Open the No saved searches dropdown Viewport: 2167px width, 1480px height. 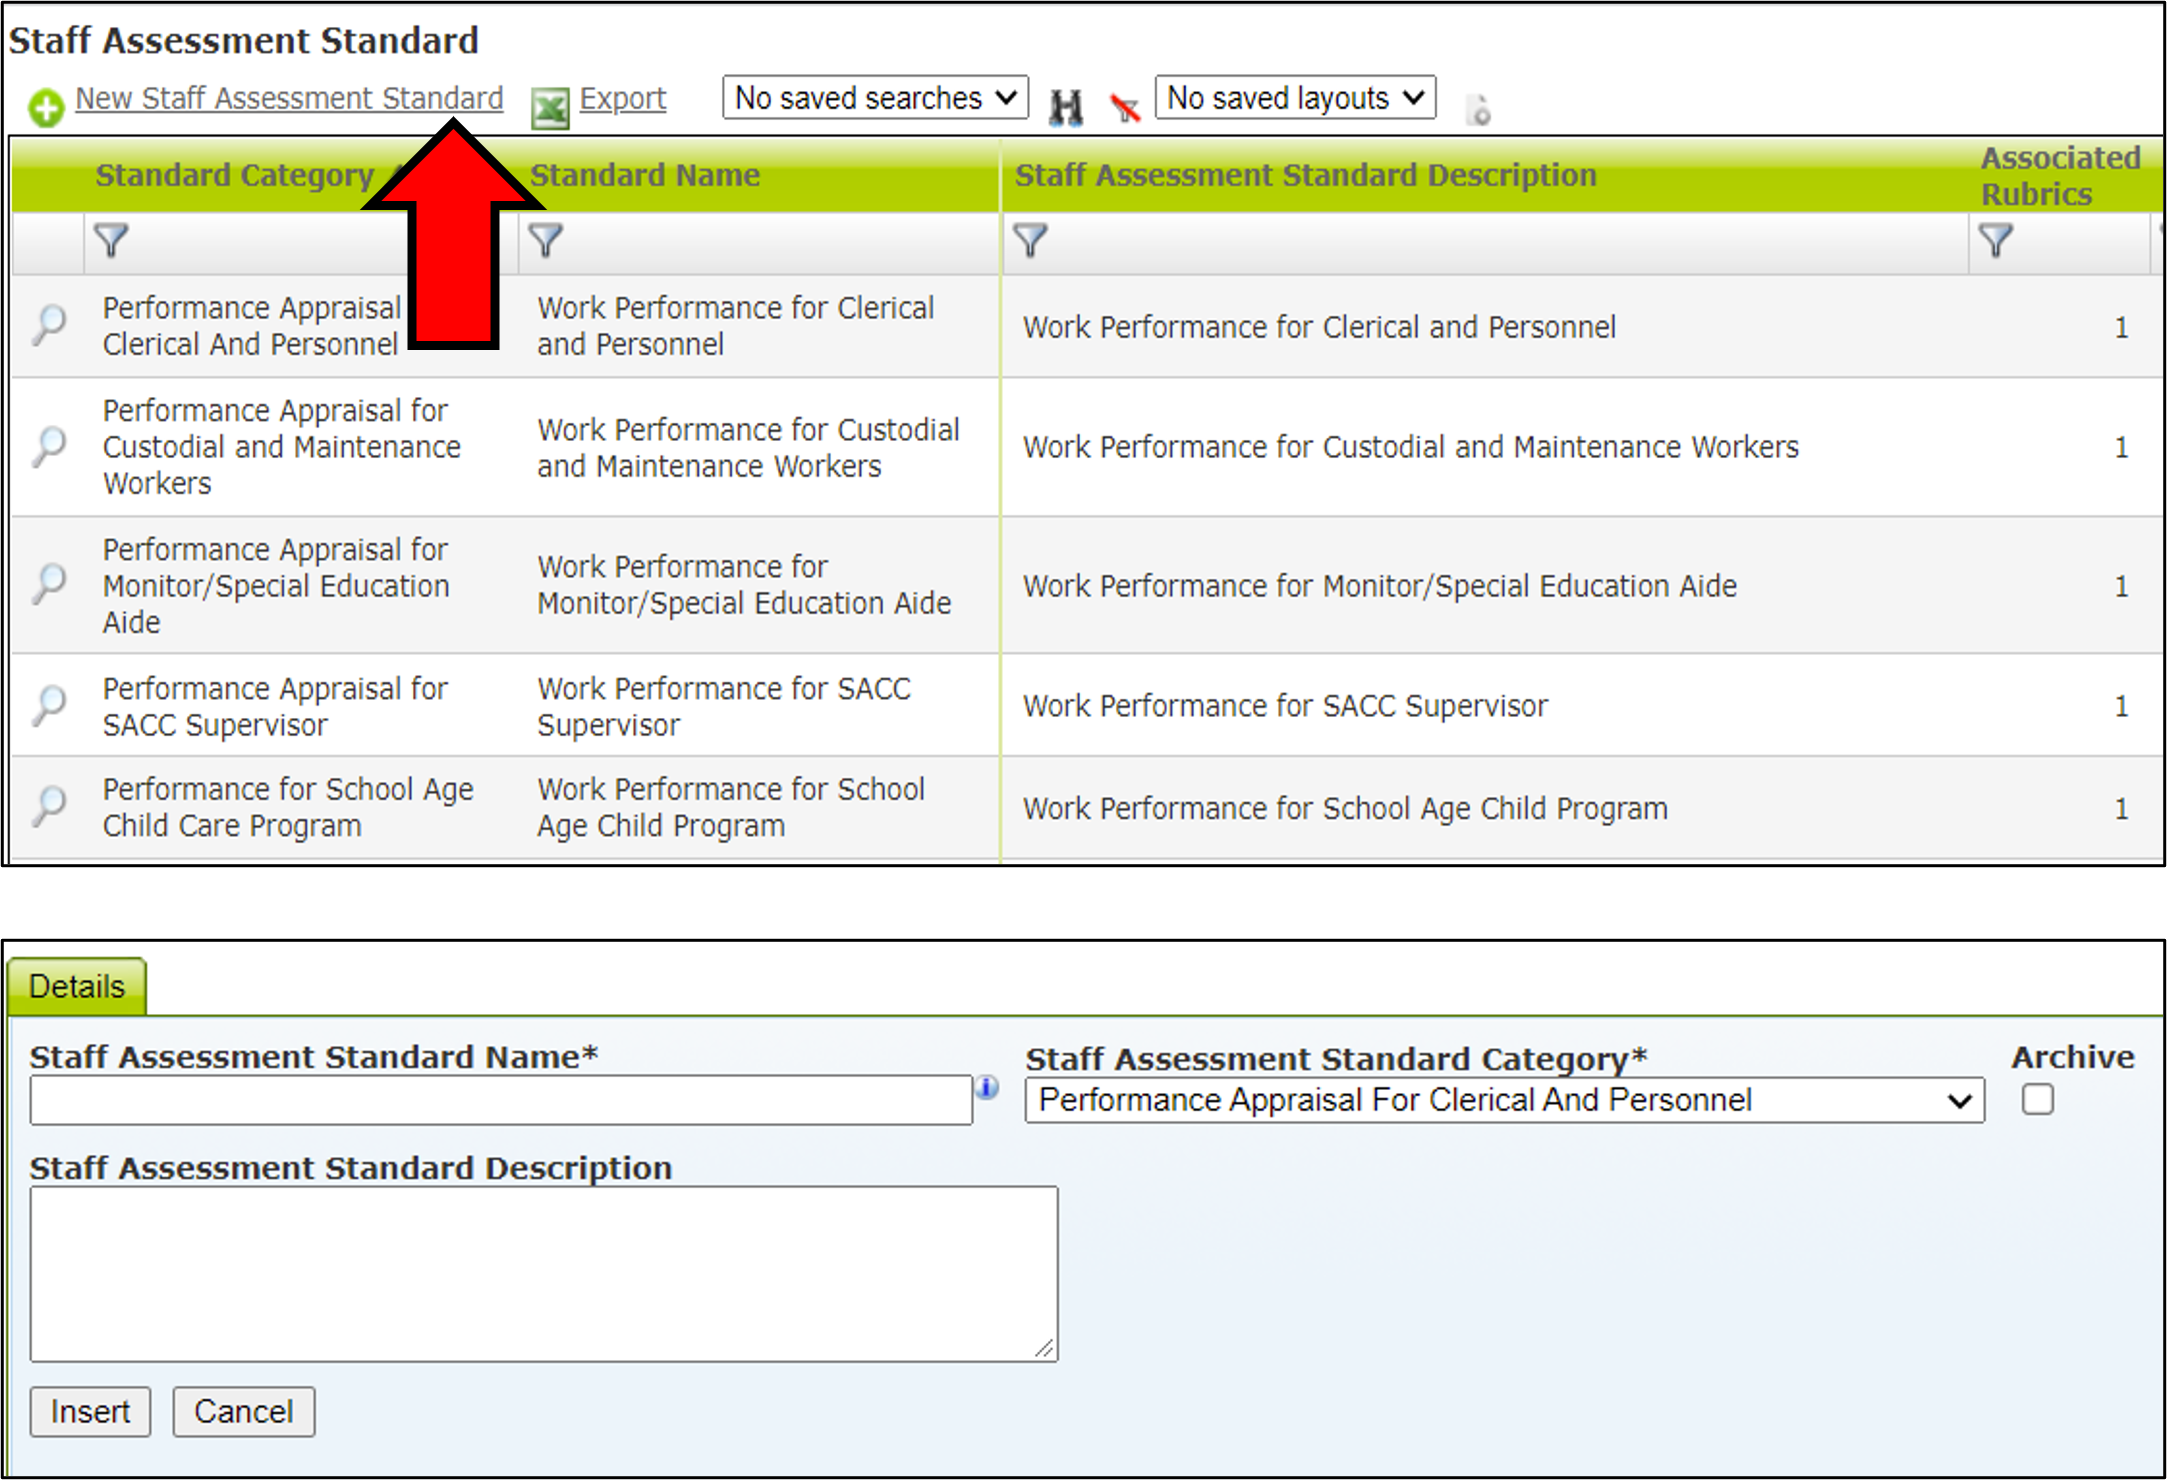tap(875, 97)
